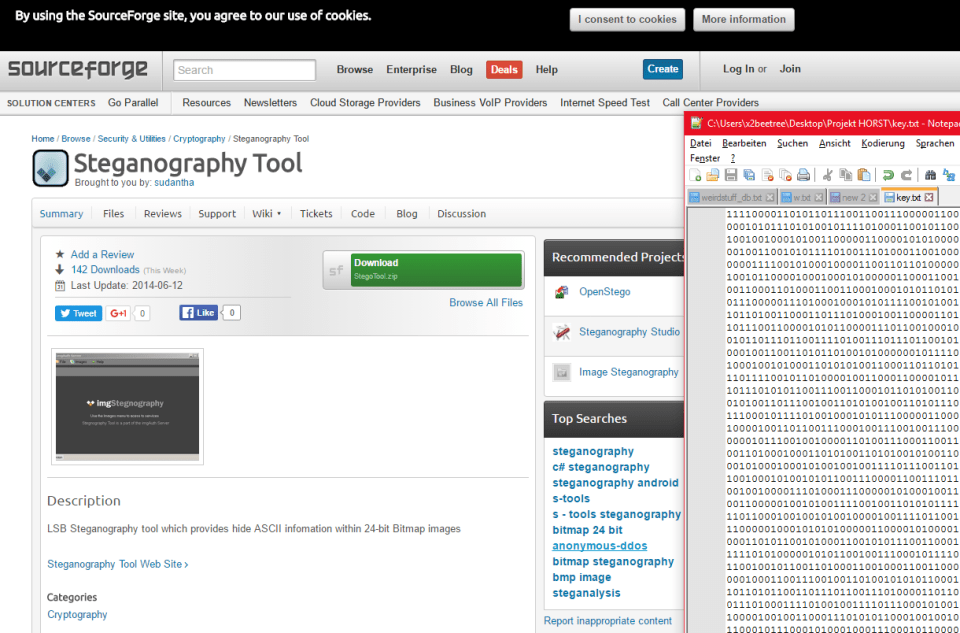This screenshot has height=633, width=960.
Task: Click the Tweet button
Action: click(x=78, y=313)
